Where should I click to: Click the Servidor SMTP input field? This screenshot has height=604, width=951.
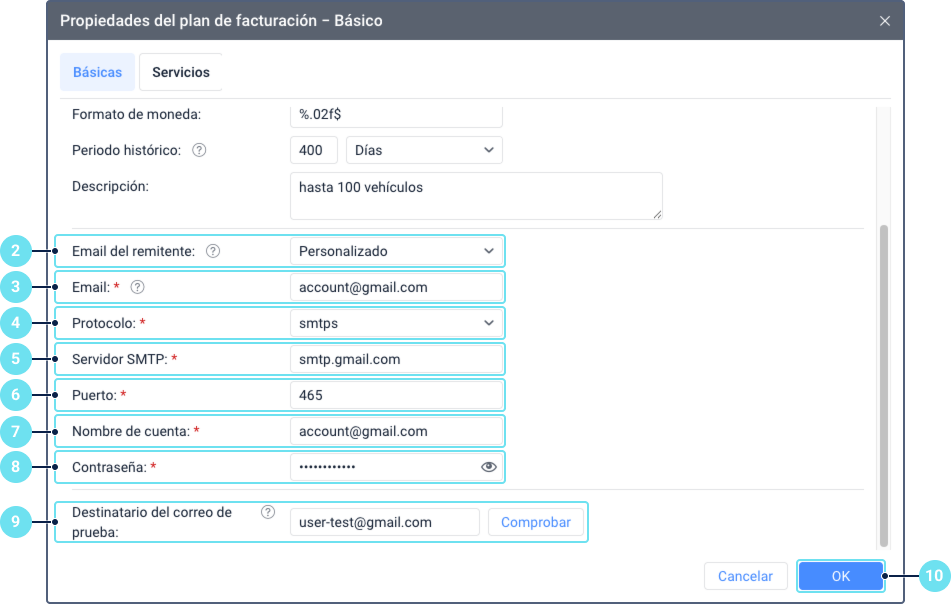396,359
